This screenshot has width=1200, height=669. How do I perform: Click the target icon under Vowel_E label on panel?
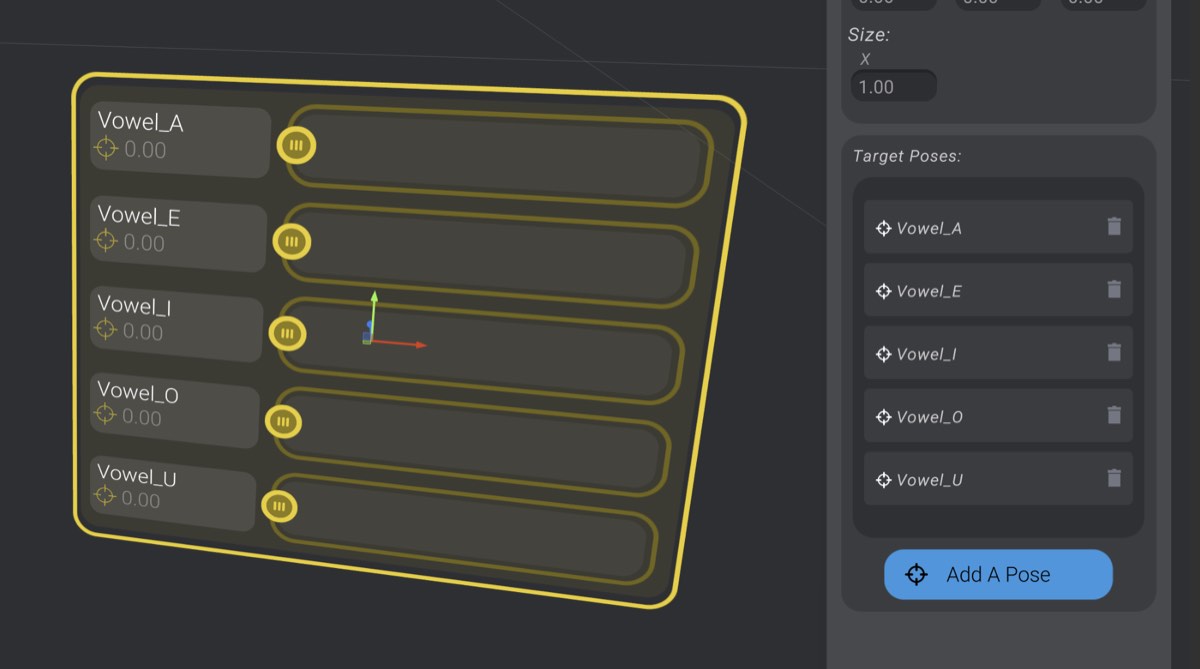click(x=105, y=241)
